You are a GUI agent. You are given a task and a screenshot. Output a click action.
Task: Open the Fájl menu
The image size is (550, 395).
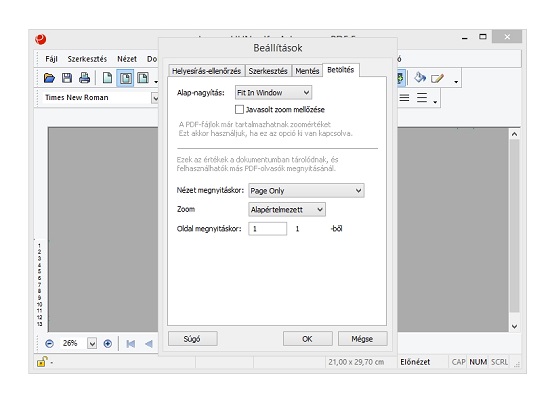point(51,59)
